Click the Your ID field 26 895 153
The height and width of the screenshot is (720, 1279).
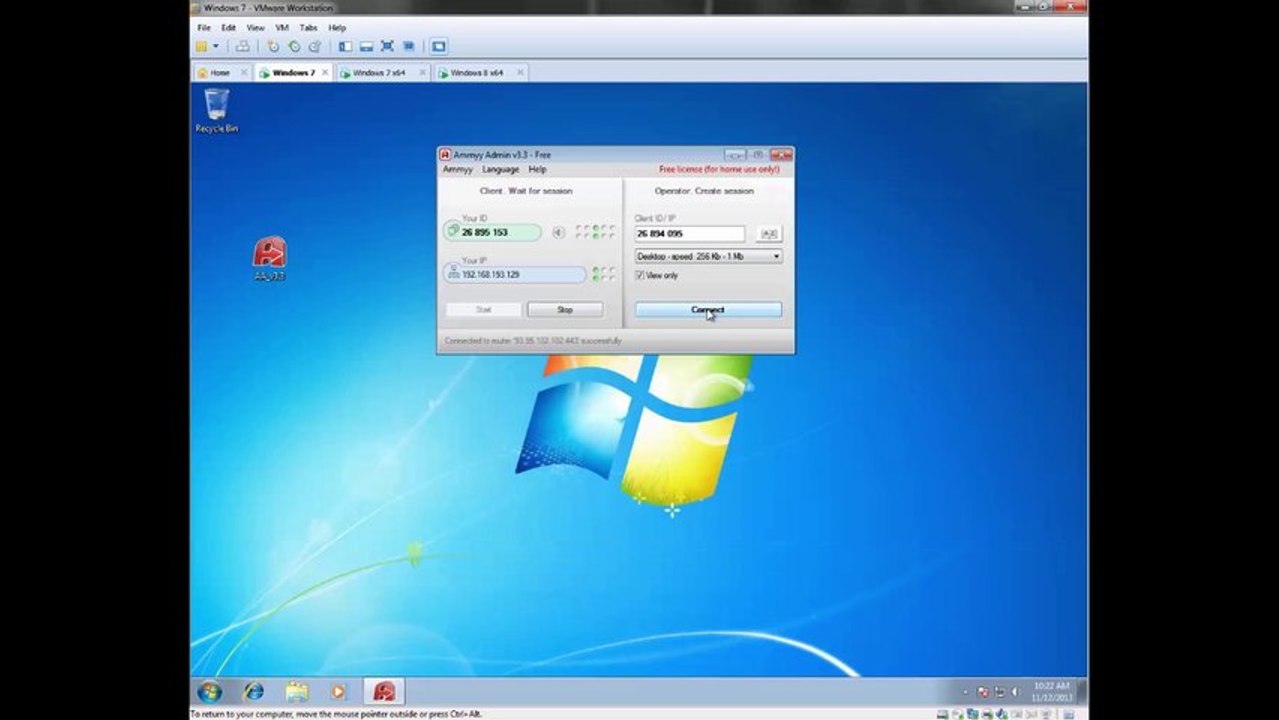pyautogui.click(x=492, y=232)
